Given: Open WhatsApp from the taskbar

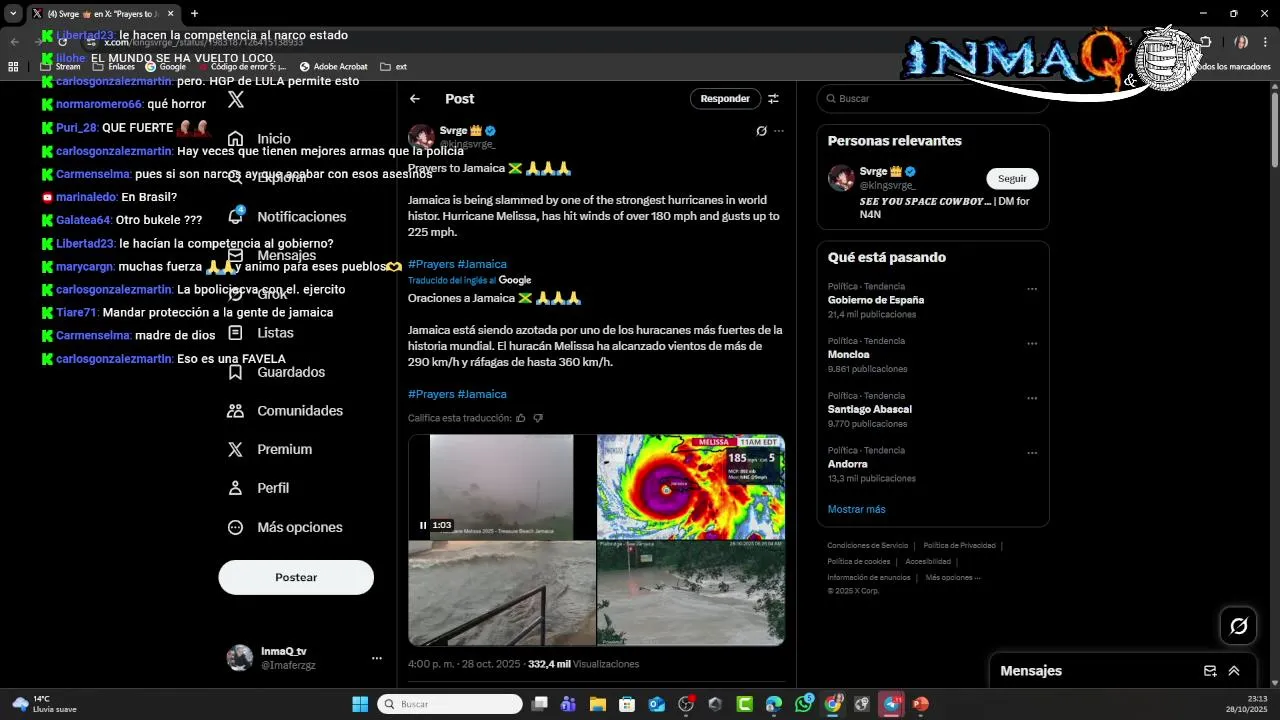Looking at the screenshot, I should [x=804, y=704].
